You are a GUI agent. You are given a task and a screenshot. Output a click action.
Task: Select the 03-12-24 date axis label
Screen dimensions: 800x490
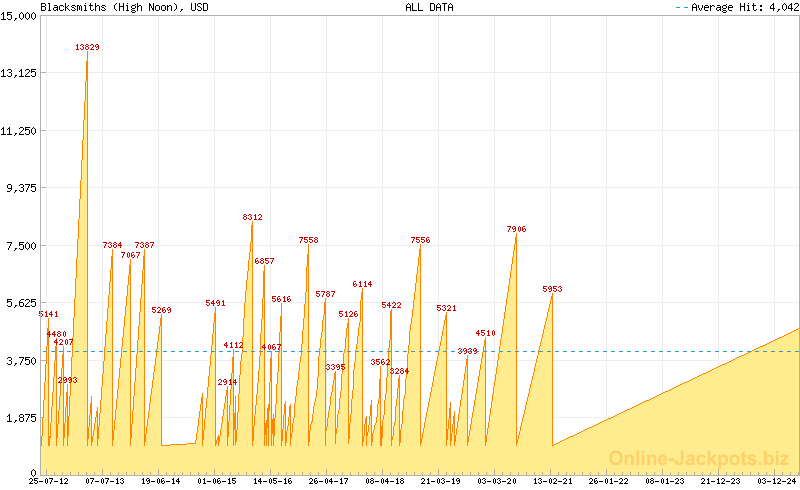(x=776, y=481)
